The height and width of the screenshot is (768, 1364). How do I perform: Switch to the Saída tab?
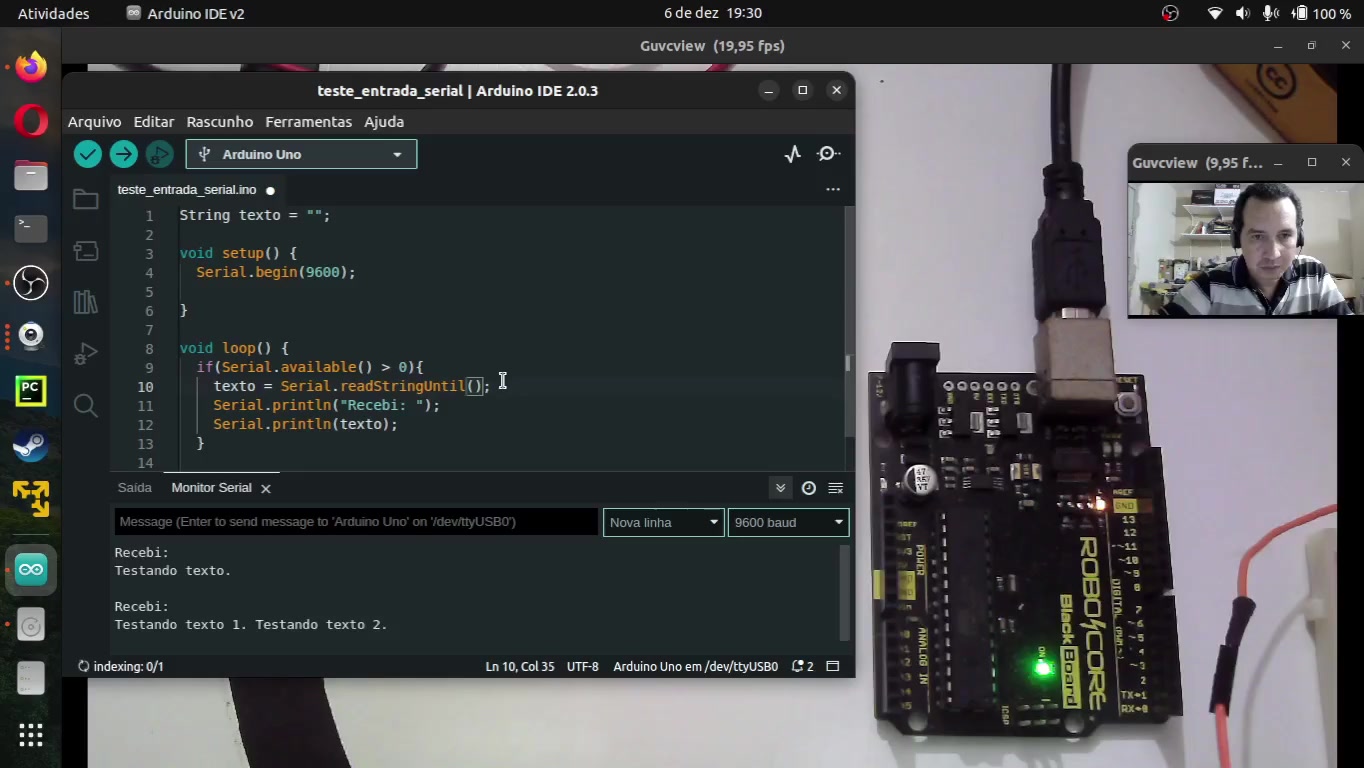(x=134, y=487)
